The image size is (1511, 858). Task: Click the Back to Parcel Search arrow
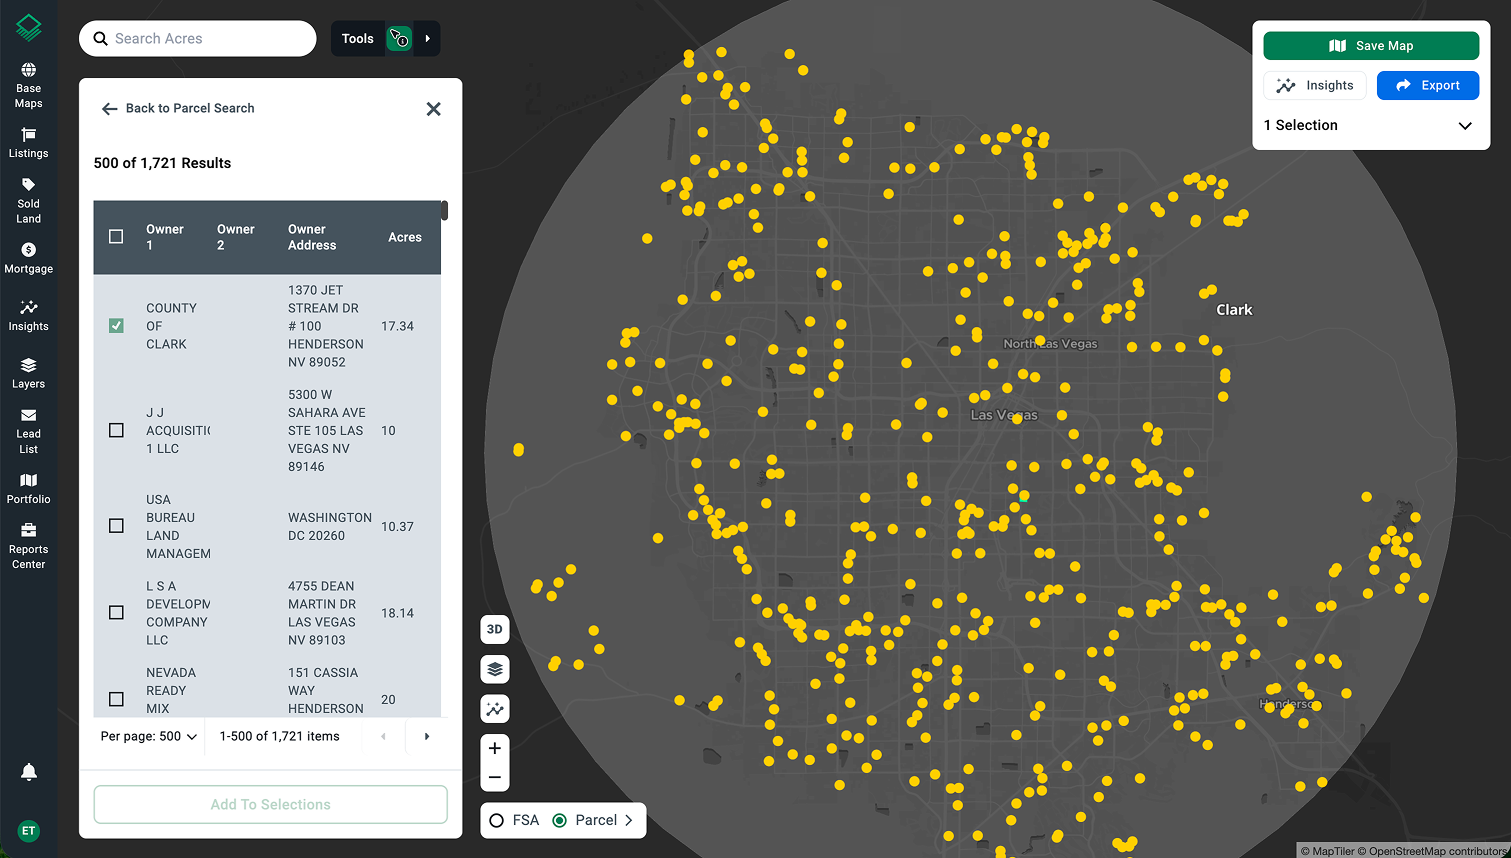[x=109, y=109]
